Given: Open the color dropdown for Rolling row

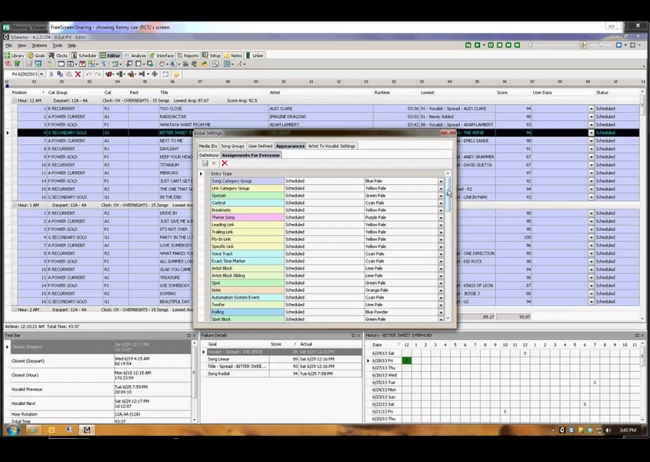Looking at the screenshot, I should click(x=441, y=312).
